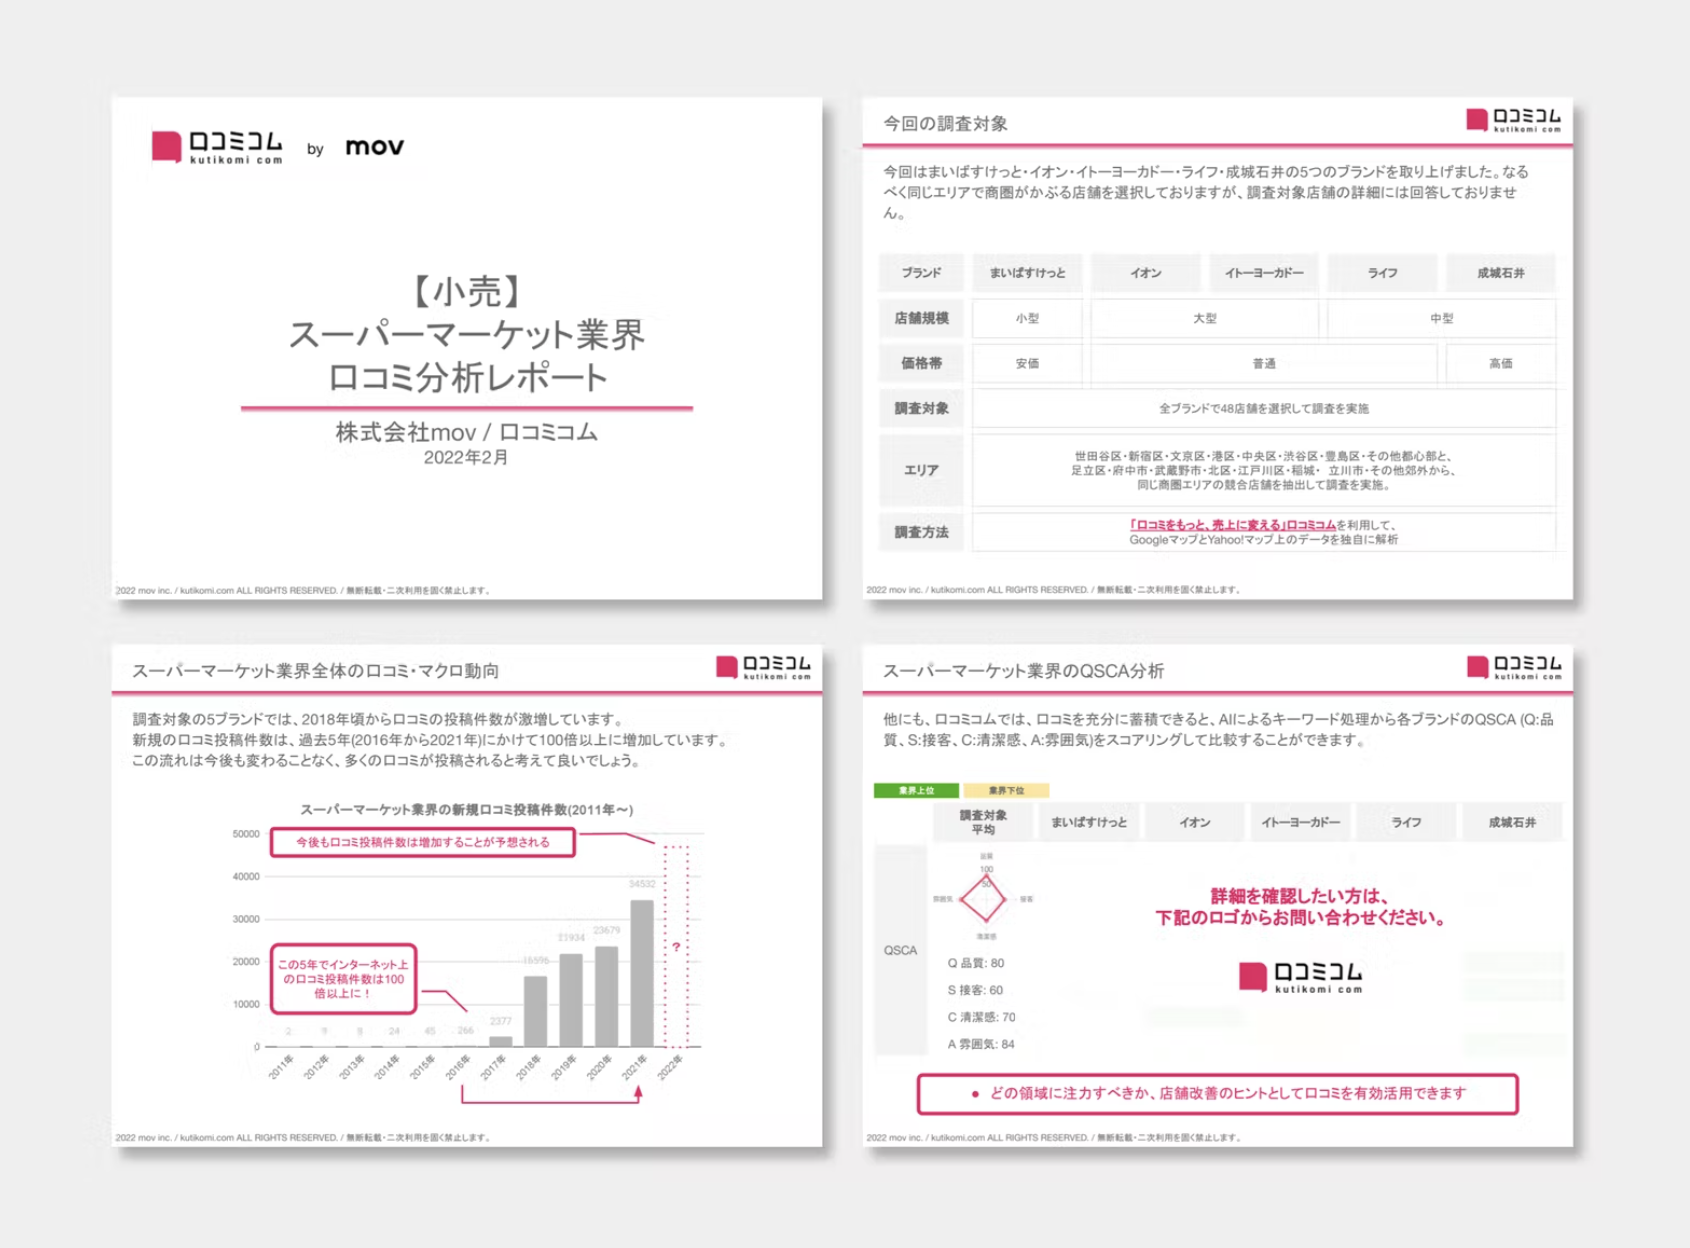Click the yellow 業界下位 legend swatch
The width and height of the screenshot is (1690, 1248).
[1006, 790]
